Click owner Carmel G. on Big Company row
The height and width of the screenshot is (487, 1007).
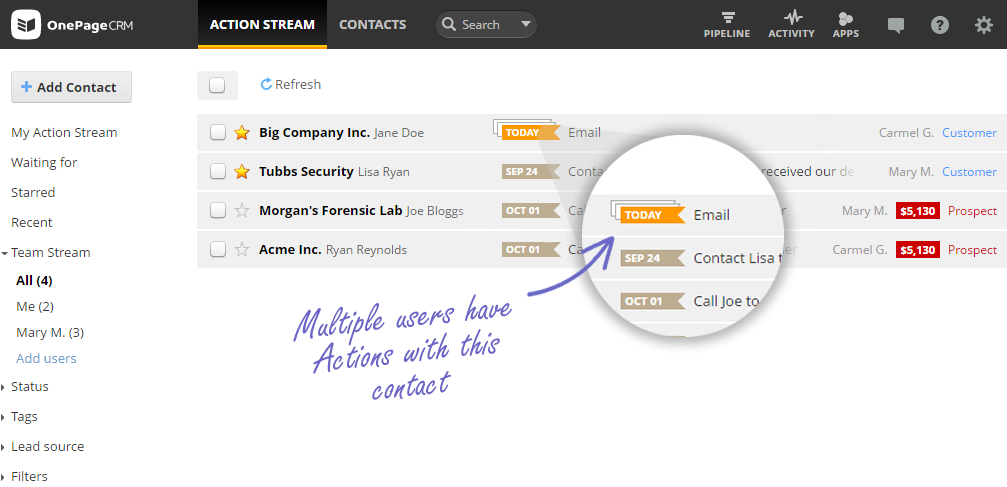click(906, 133)
